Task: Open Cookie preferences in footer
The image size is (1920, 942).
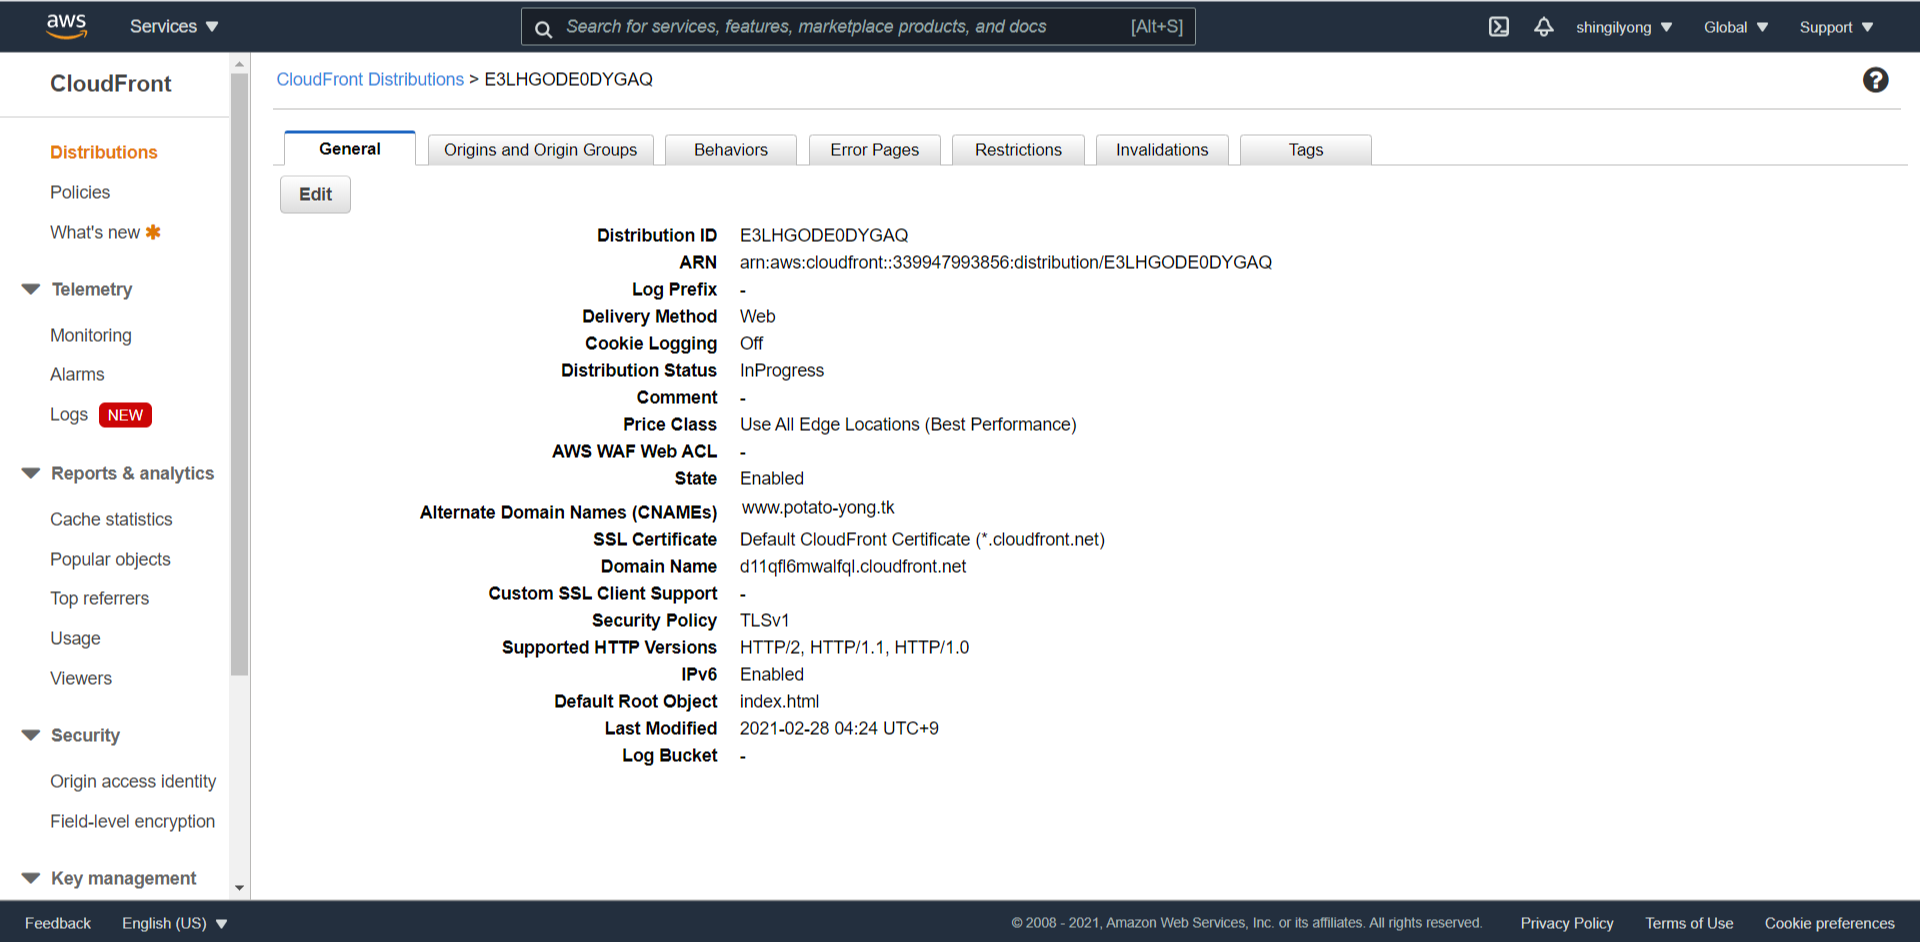Action: (x=1829, y=923)
